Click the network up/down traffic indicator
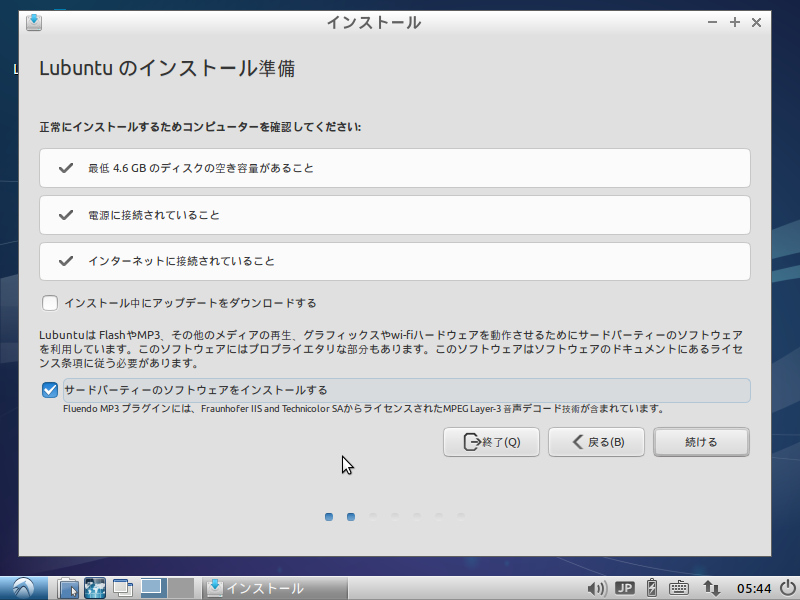The width and height of the screenshot is (800, 600). pos(711,588)
